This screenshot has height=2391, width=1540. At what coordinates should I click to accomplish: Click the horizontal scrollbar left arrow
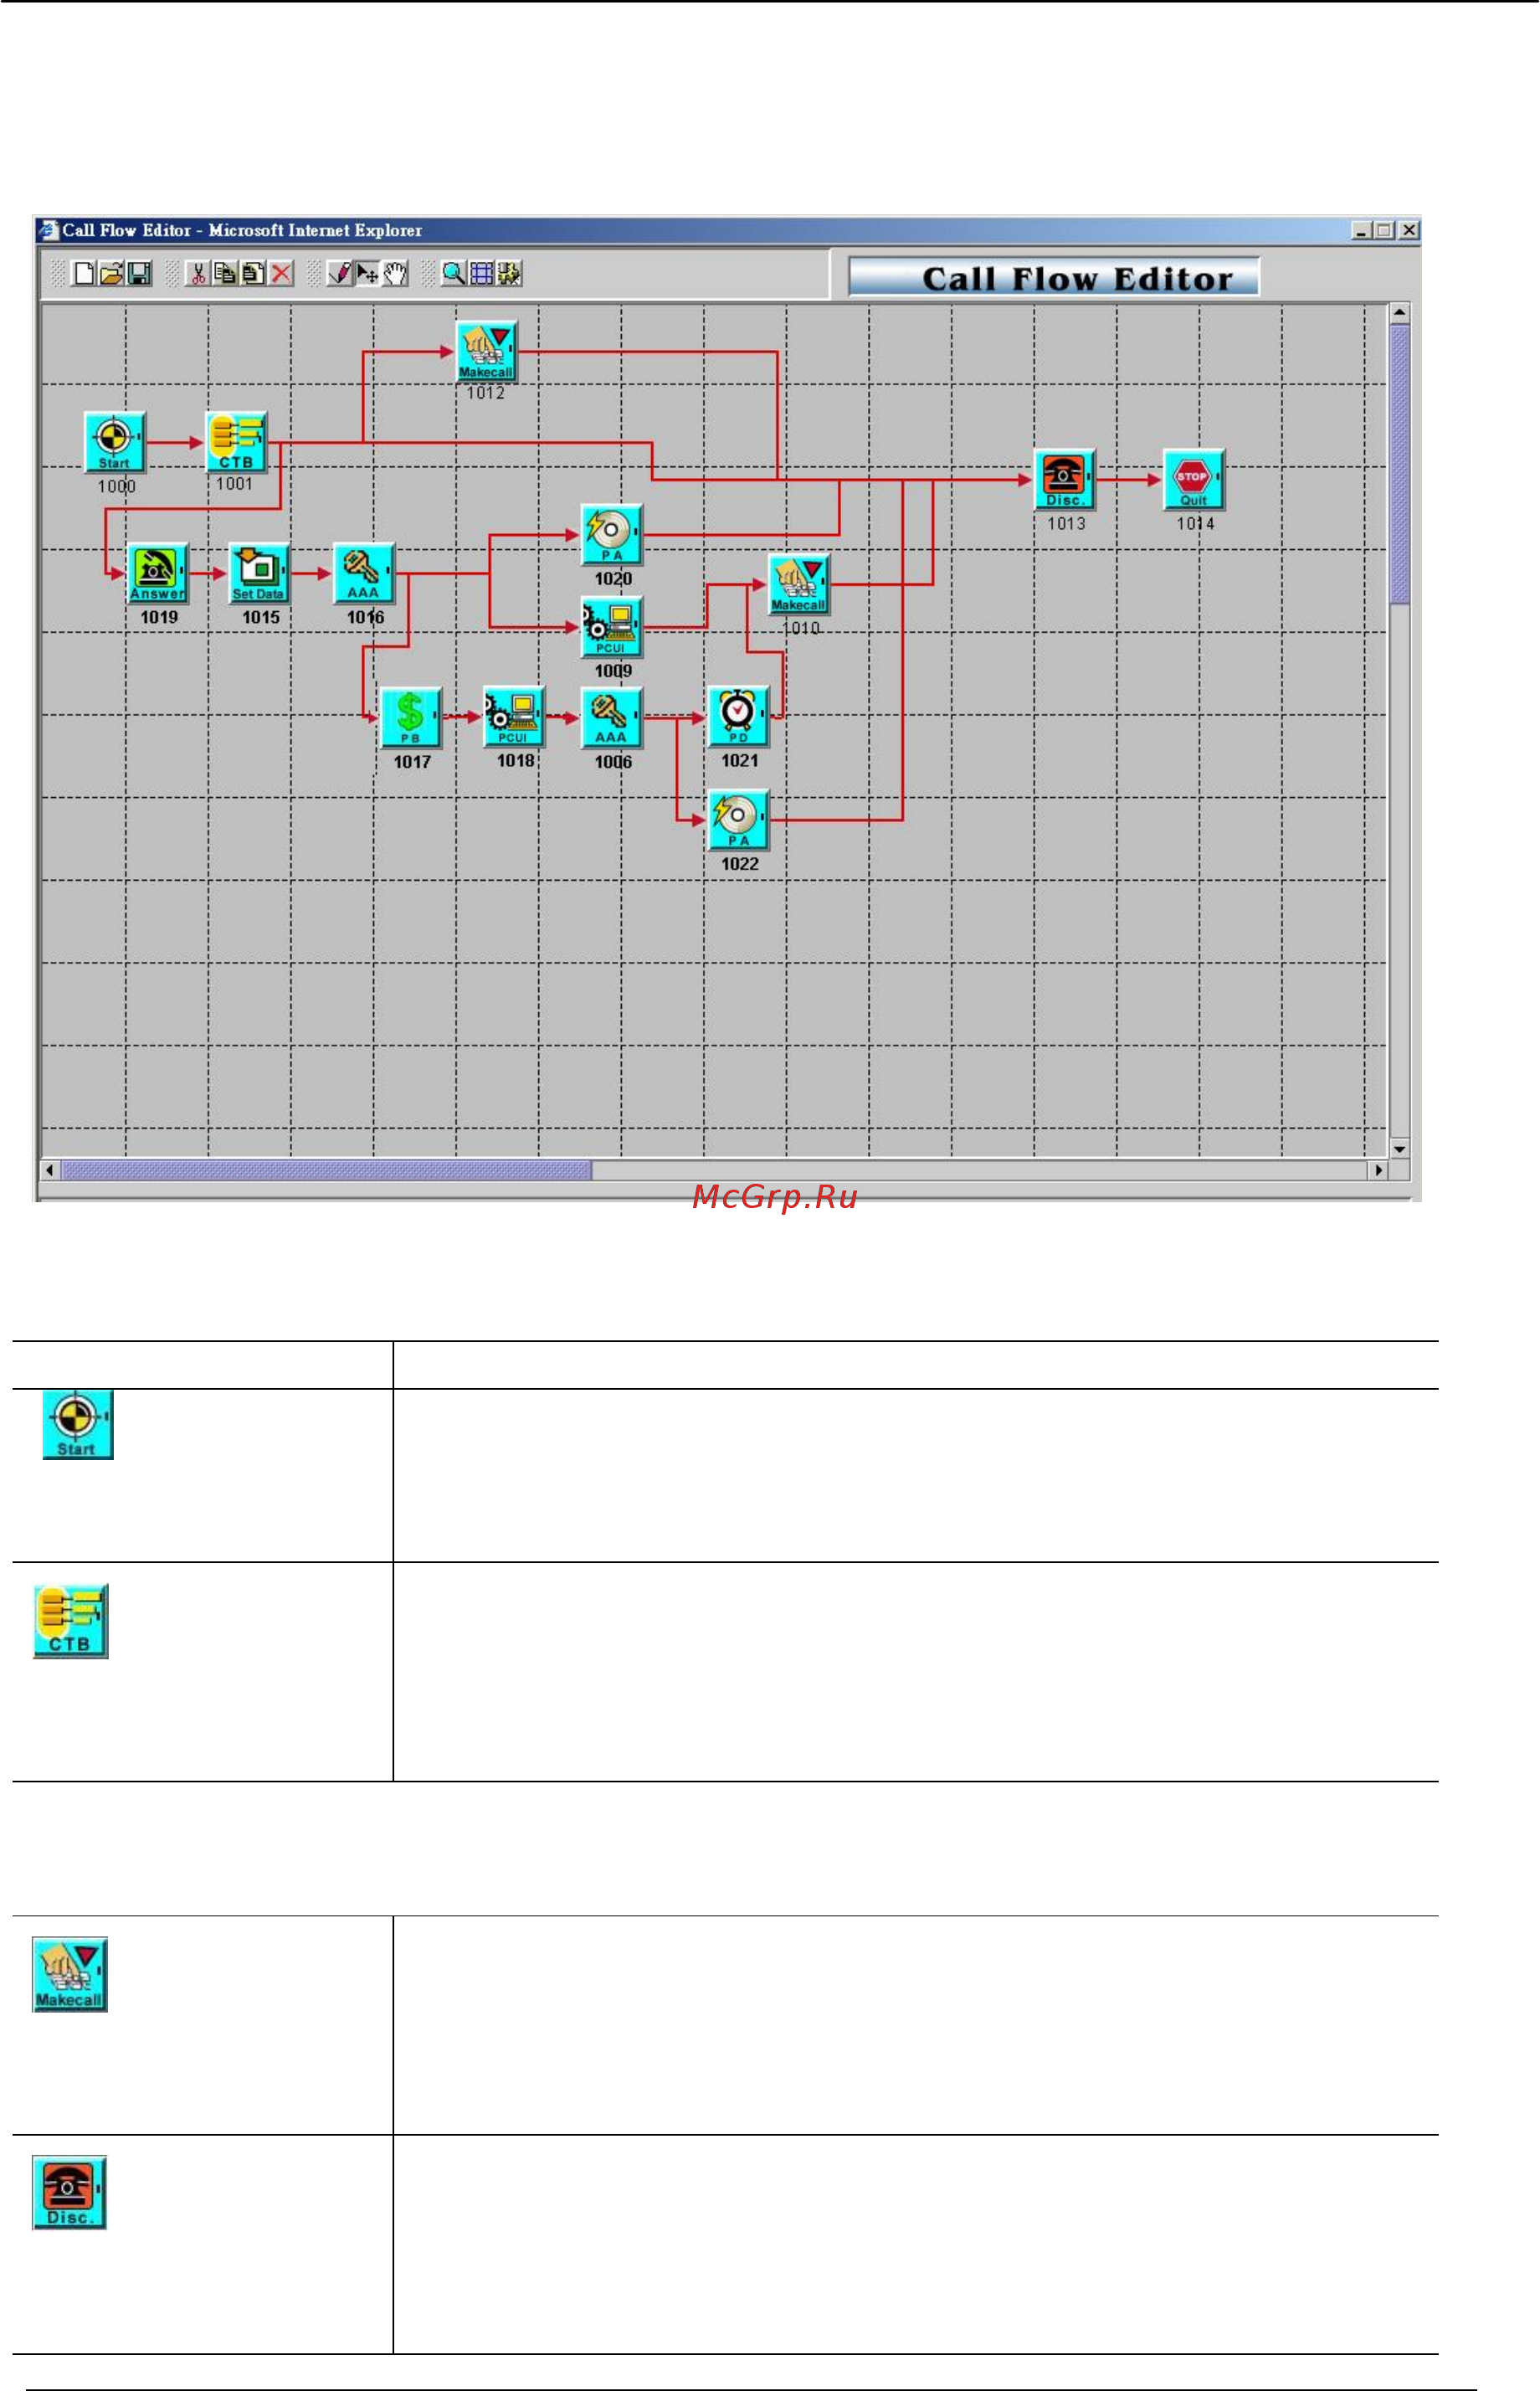pos(50,1169)
